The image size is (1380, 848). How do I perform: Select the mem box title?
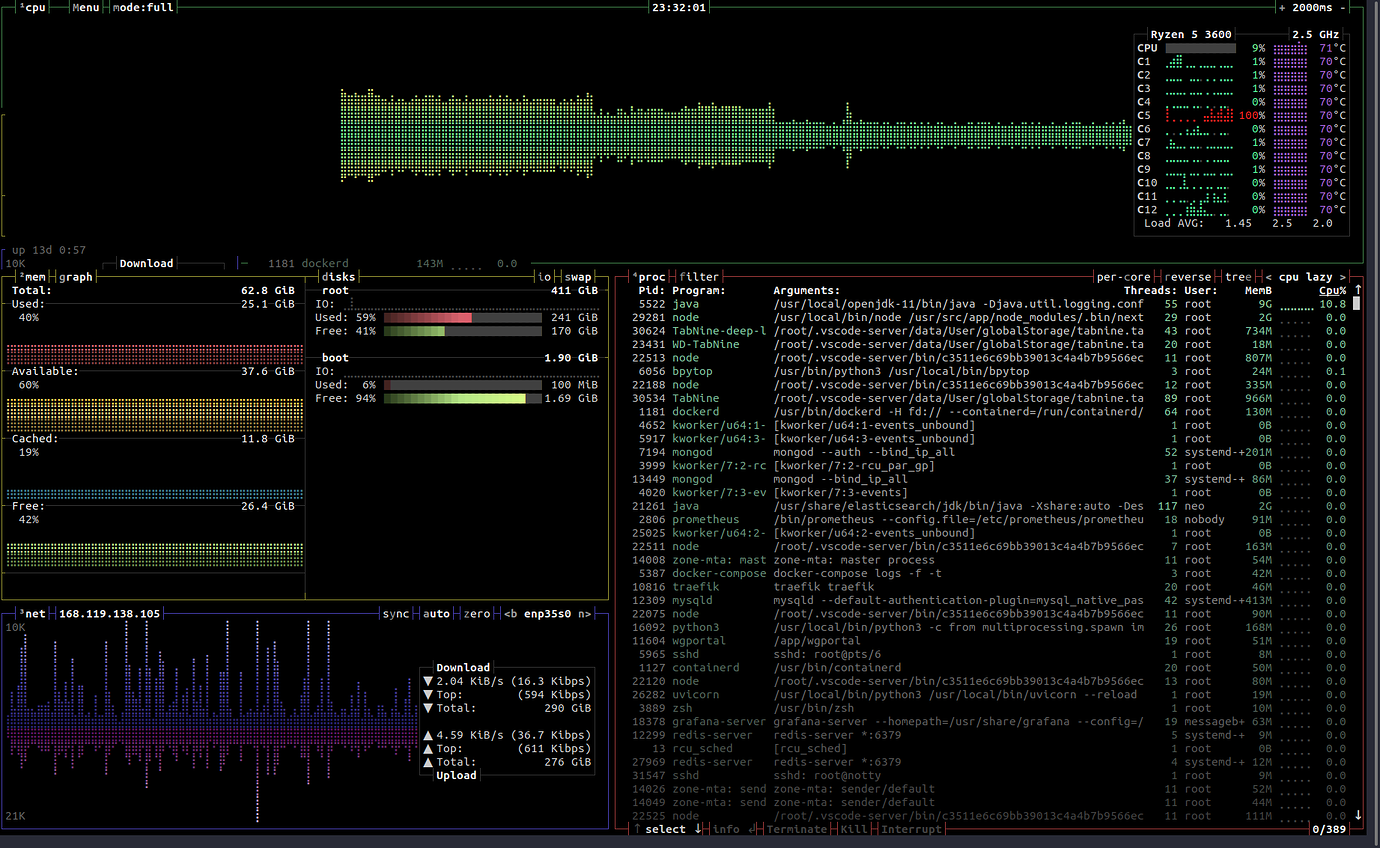coord(32,277)
